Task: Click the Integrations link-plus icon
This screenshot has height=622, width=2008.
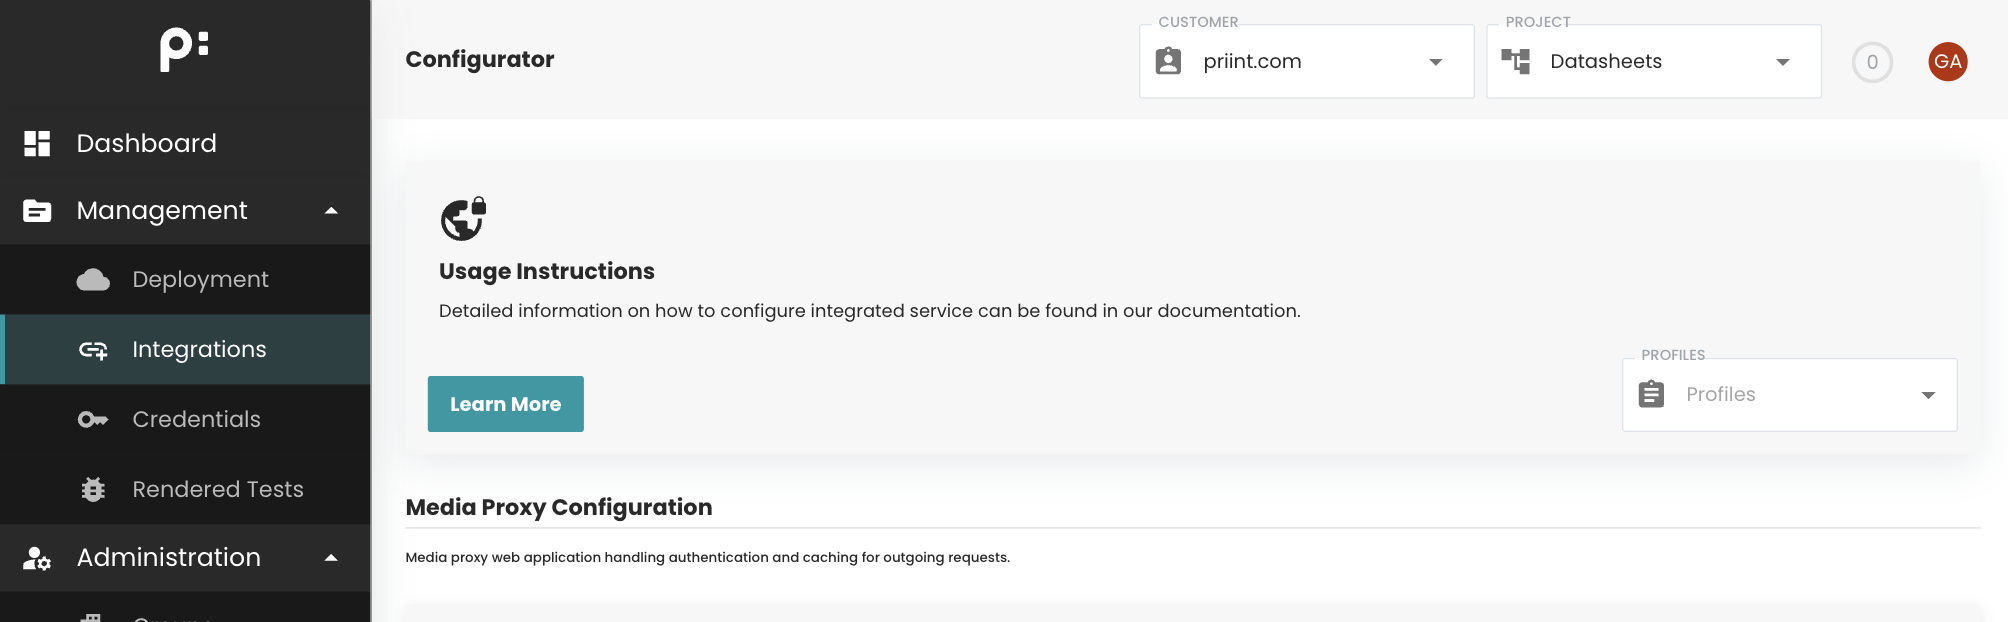Action: click(x=93, y=350)
